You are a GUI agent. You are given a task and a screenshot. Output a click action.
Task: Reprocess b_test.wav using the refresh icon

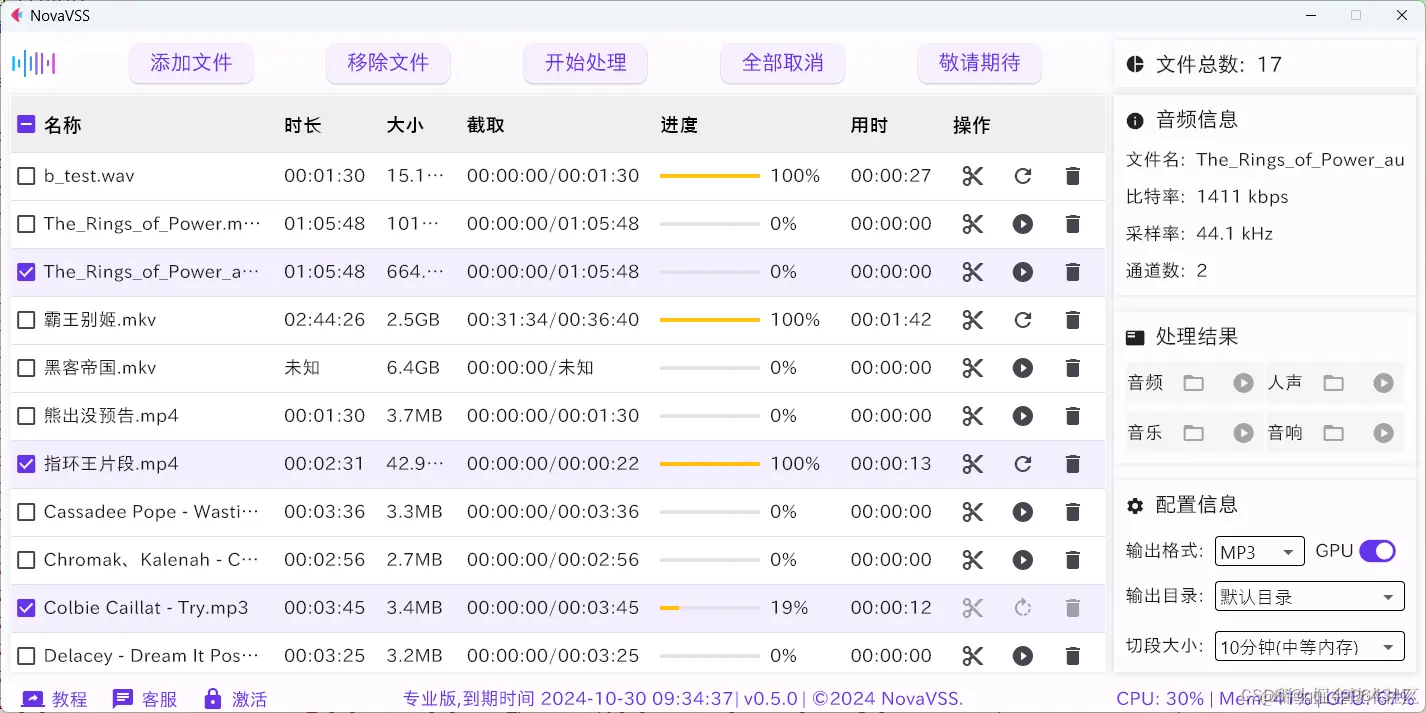click(x=1022, y=176)
